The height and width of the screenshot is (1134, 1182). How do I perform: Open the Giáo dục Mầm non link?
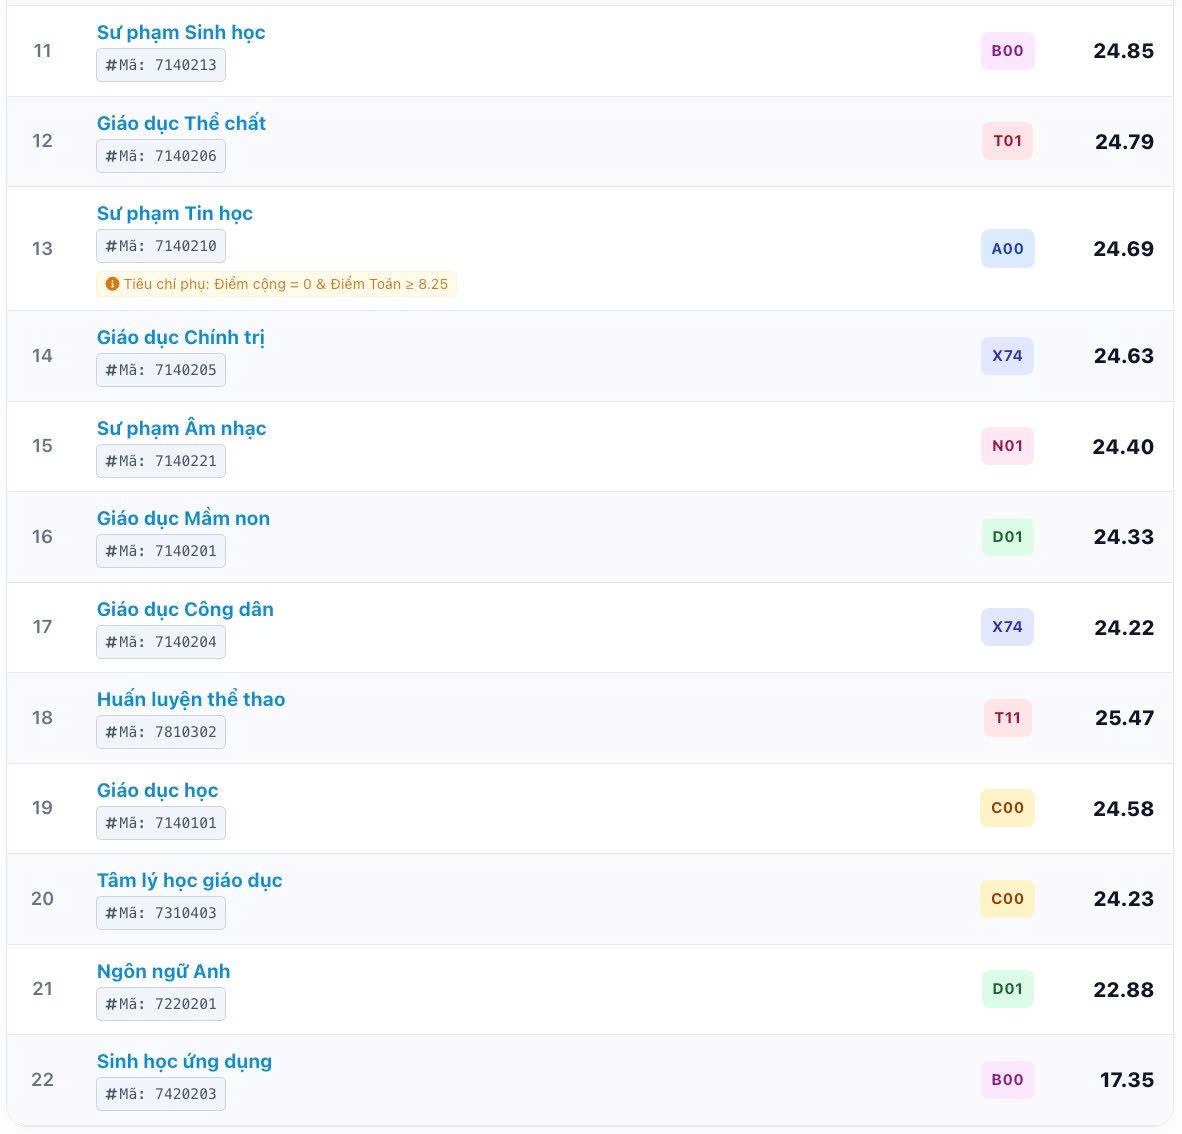(183, 519)
